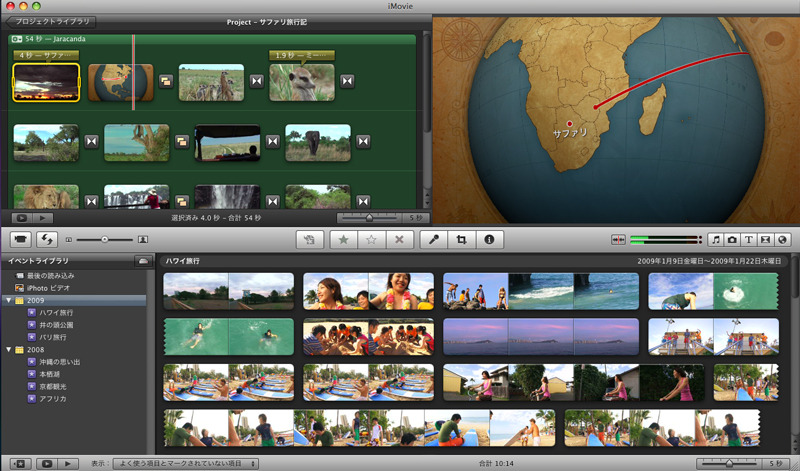800x471 pixels.
Task: Click the purple sunset ocean event clip
Action: coord(541,337)
